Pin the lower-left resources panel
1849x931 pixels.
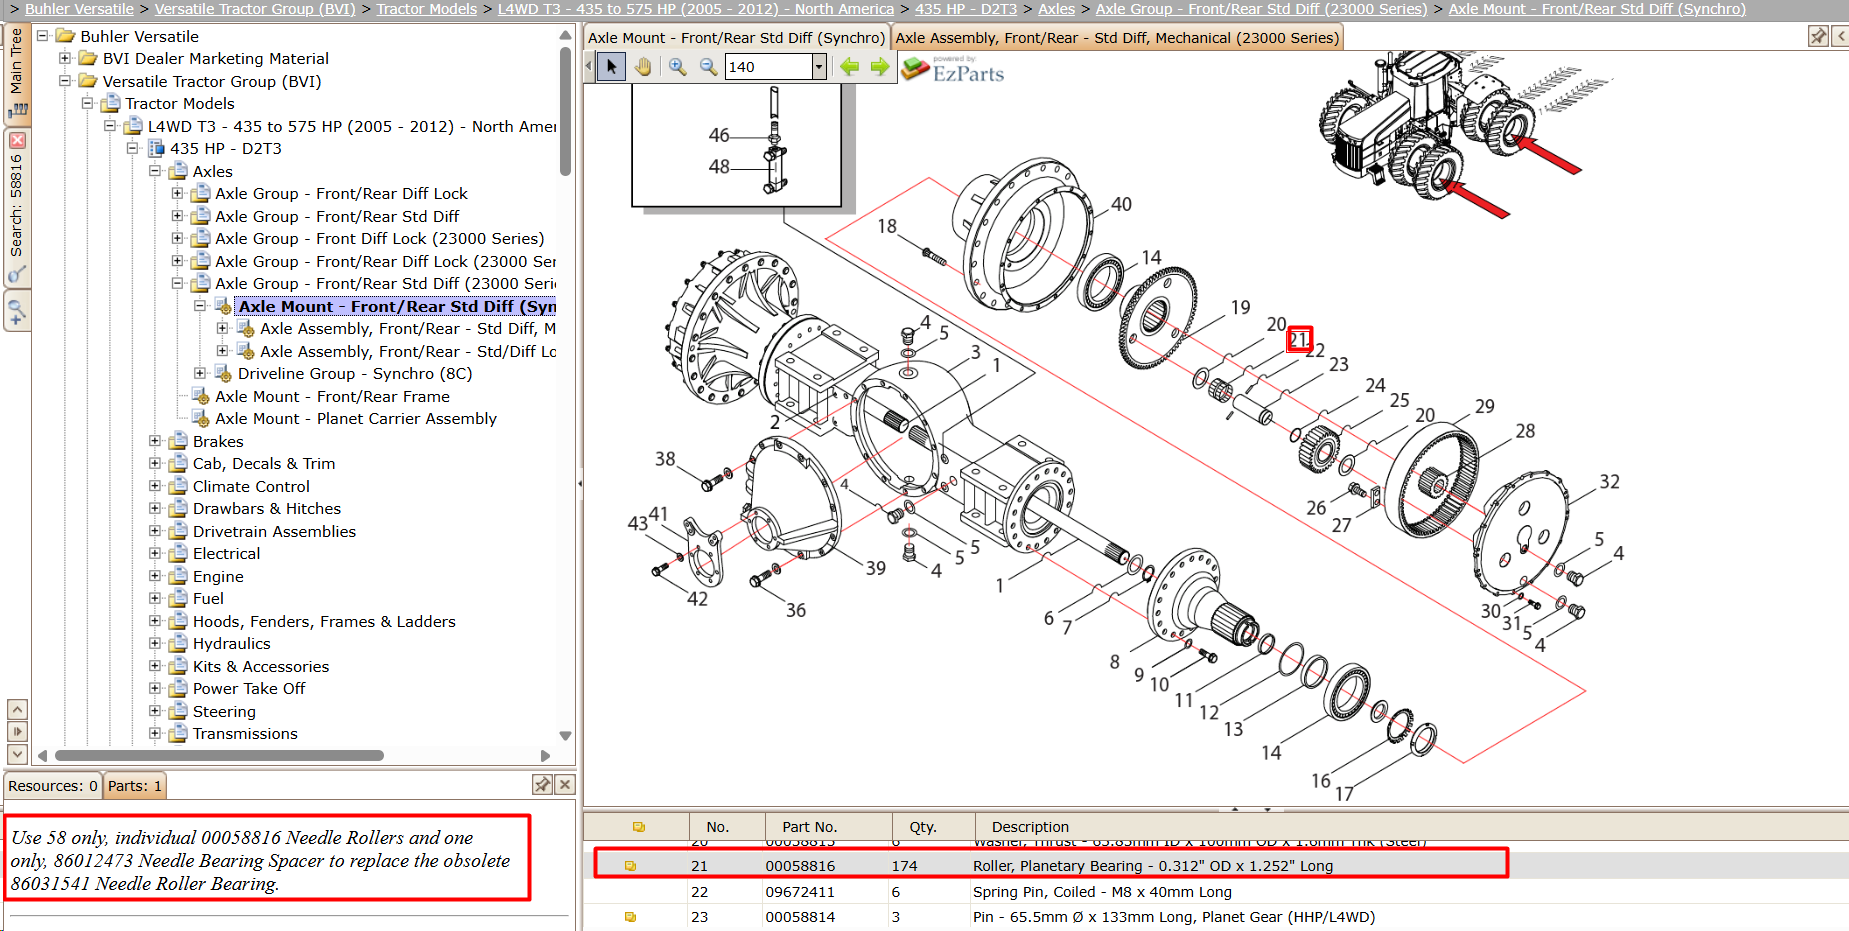pos(542,785)
